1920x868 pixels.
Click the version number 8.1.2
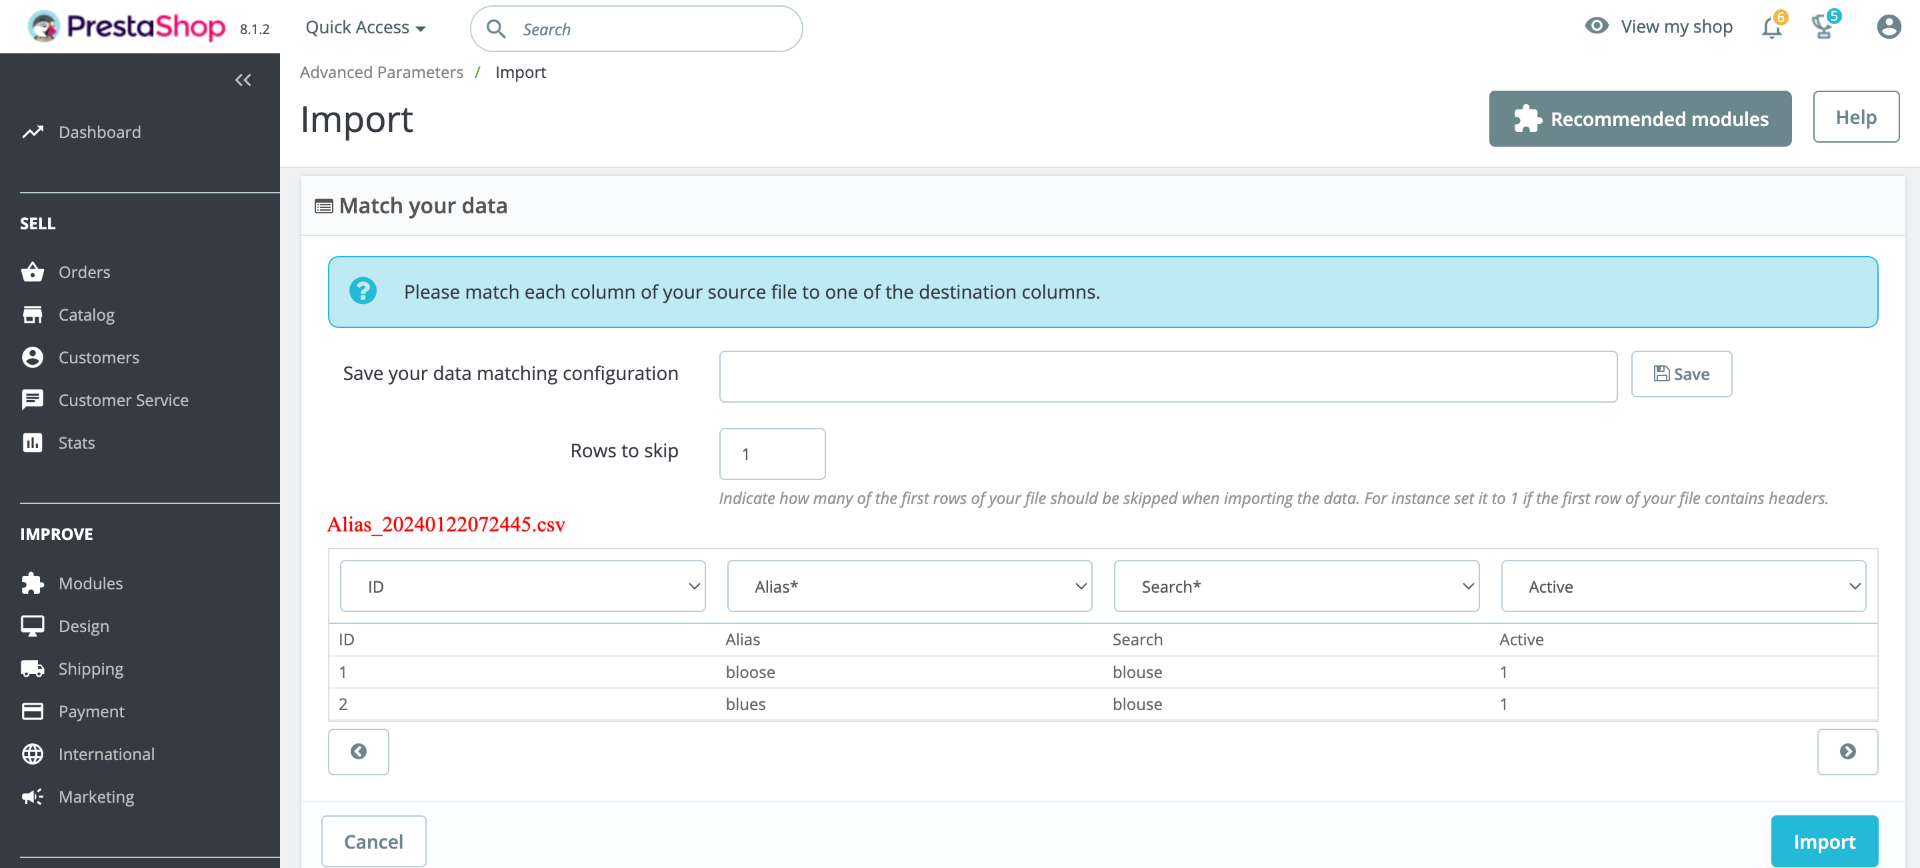click(255, 29)
